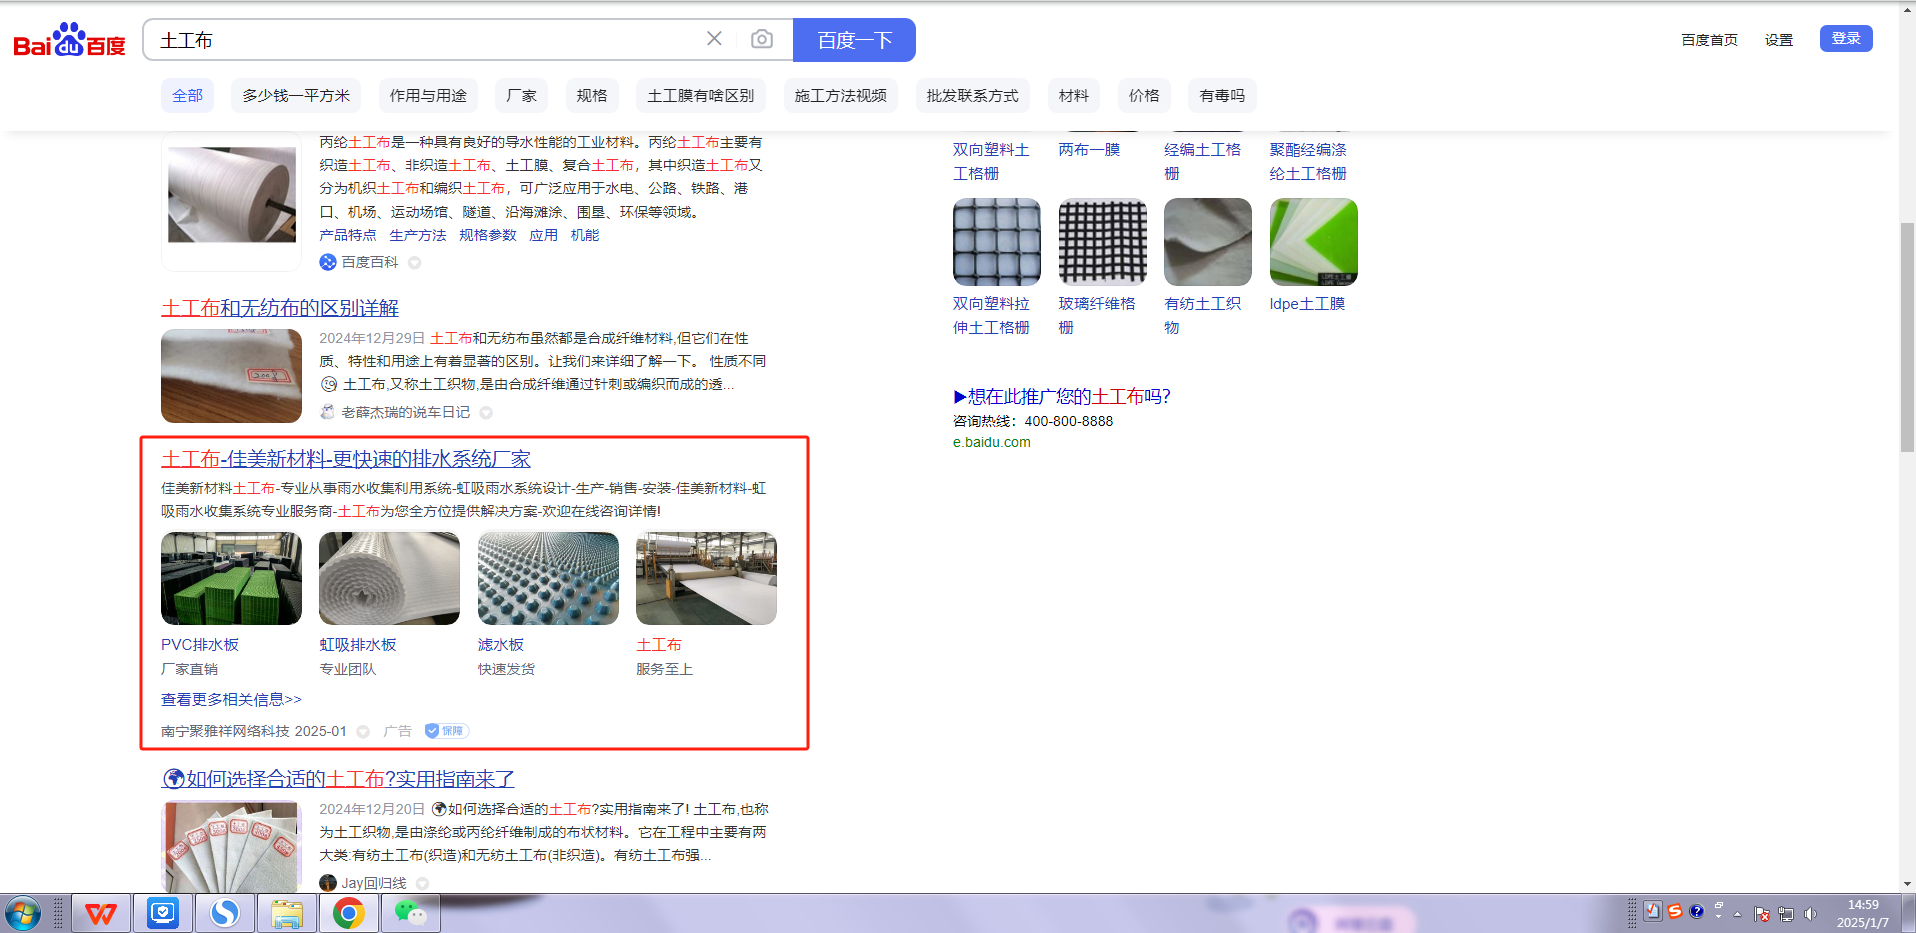Image resolution: width=1916 pixels, height=933 pixels.
Task: Open the 土工布和无纺布 result thumbnail
Action: tap(231, 376)
